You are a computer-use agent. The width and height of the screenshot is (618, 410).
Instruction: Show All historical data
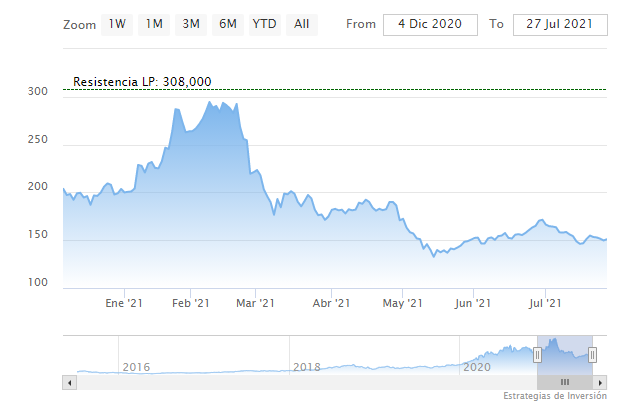tap(301, 24)
